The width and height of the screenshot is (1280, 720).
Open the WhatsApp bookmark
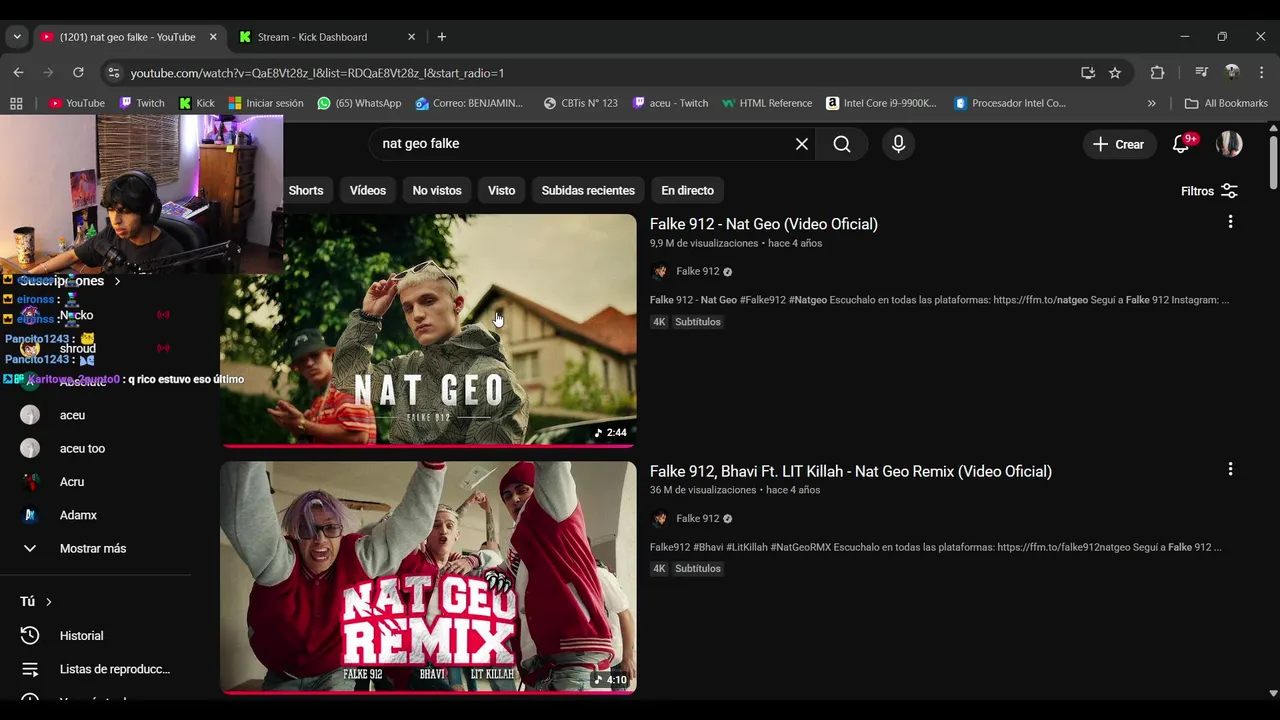tap(360, 103)
